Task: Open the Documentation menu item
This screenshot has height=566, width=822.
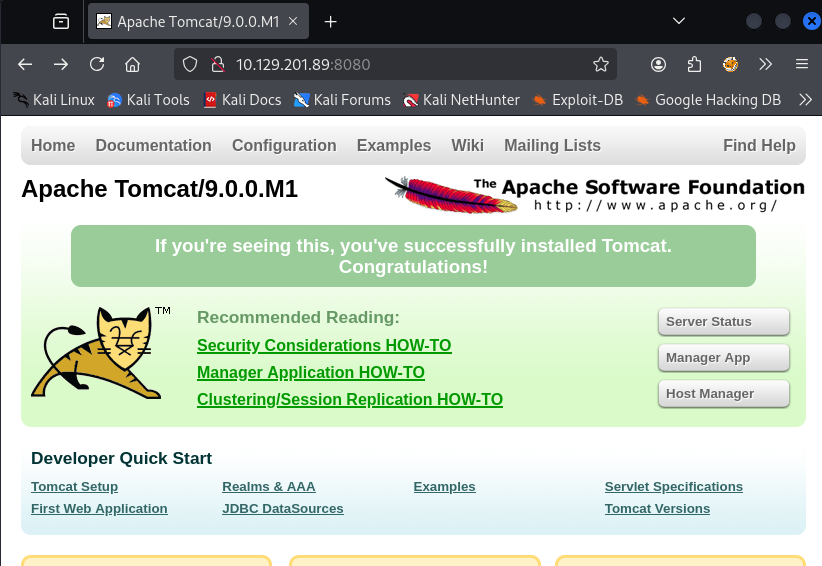Action: 153,145
